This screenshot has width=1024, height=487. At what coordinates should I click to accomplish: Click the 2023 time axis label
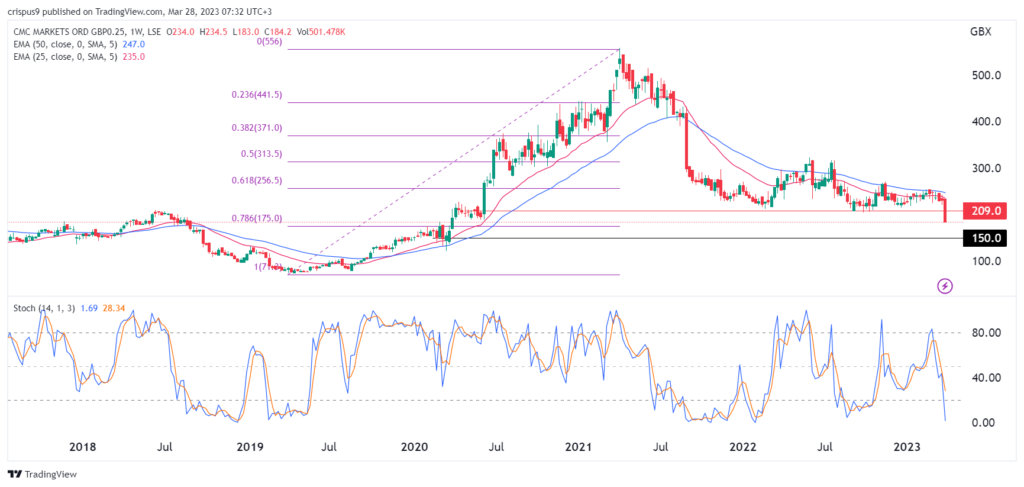(907, 447)
